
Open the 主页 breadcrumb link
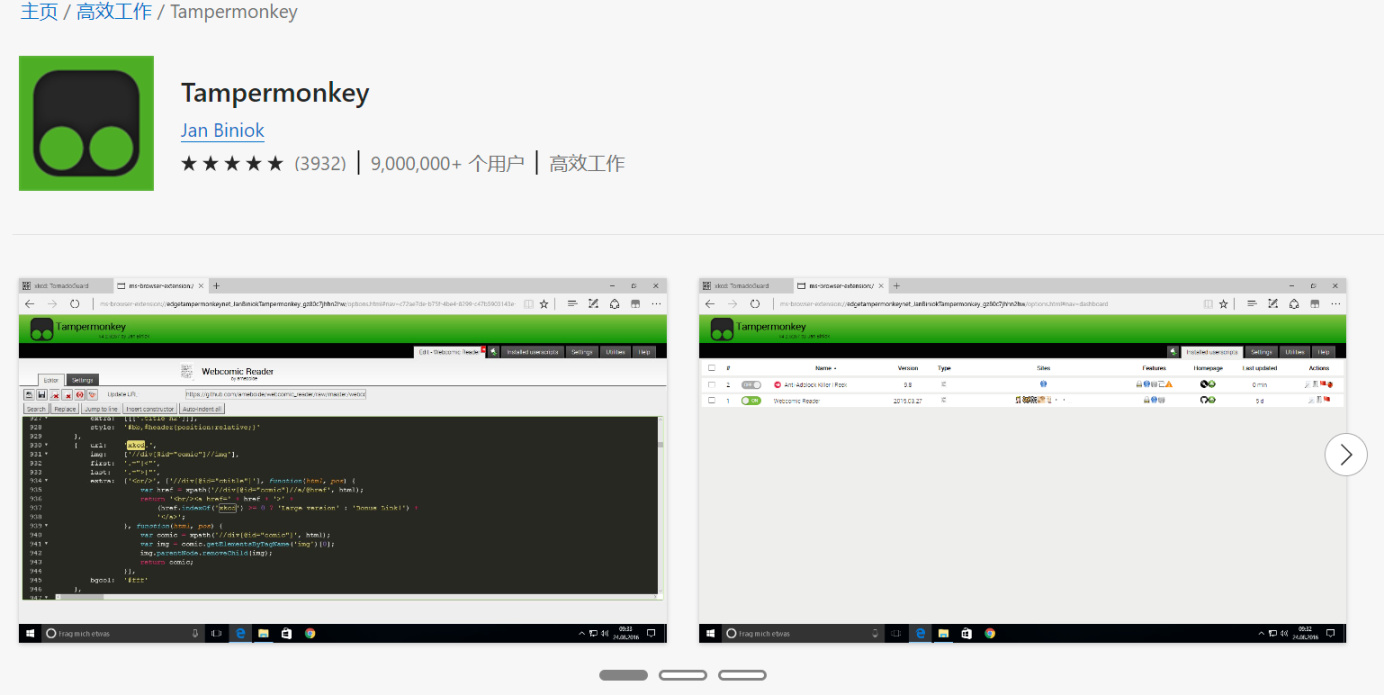39,12
